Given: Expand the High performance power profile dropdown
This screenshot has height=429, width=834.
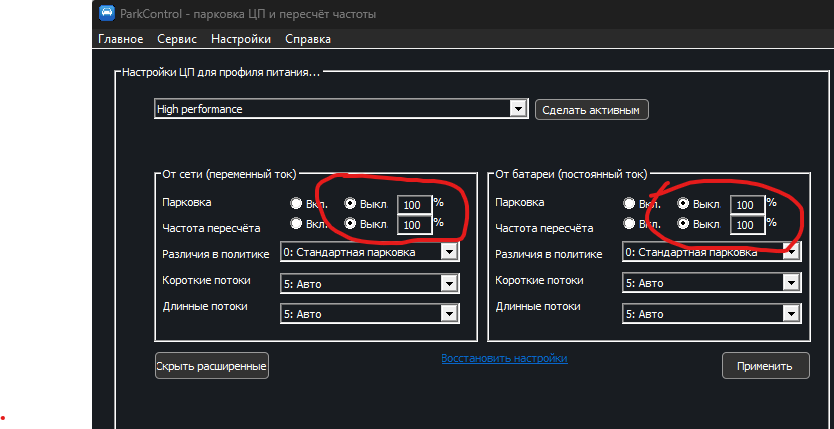Looking at the screenshot, I should pyautogui.click(x=341, y=109).
